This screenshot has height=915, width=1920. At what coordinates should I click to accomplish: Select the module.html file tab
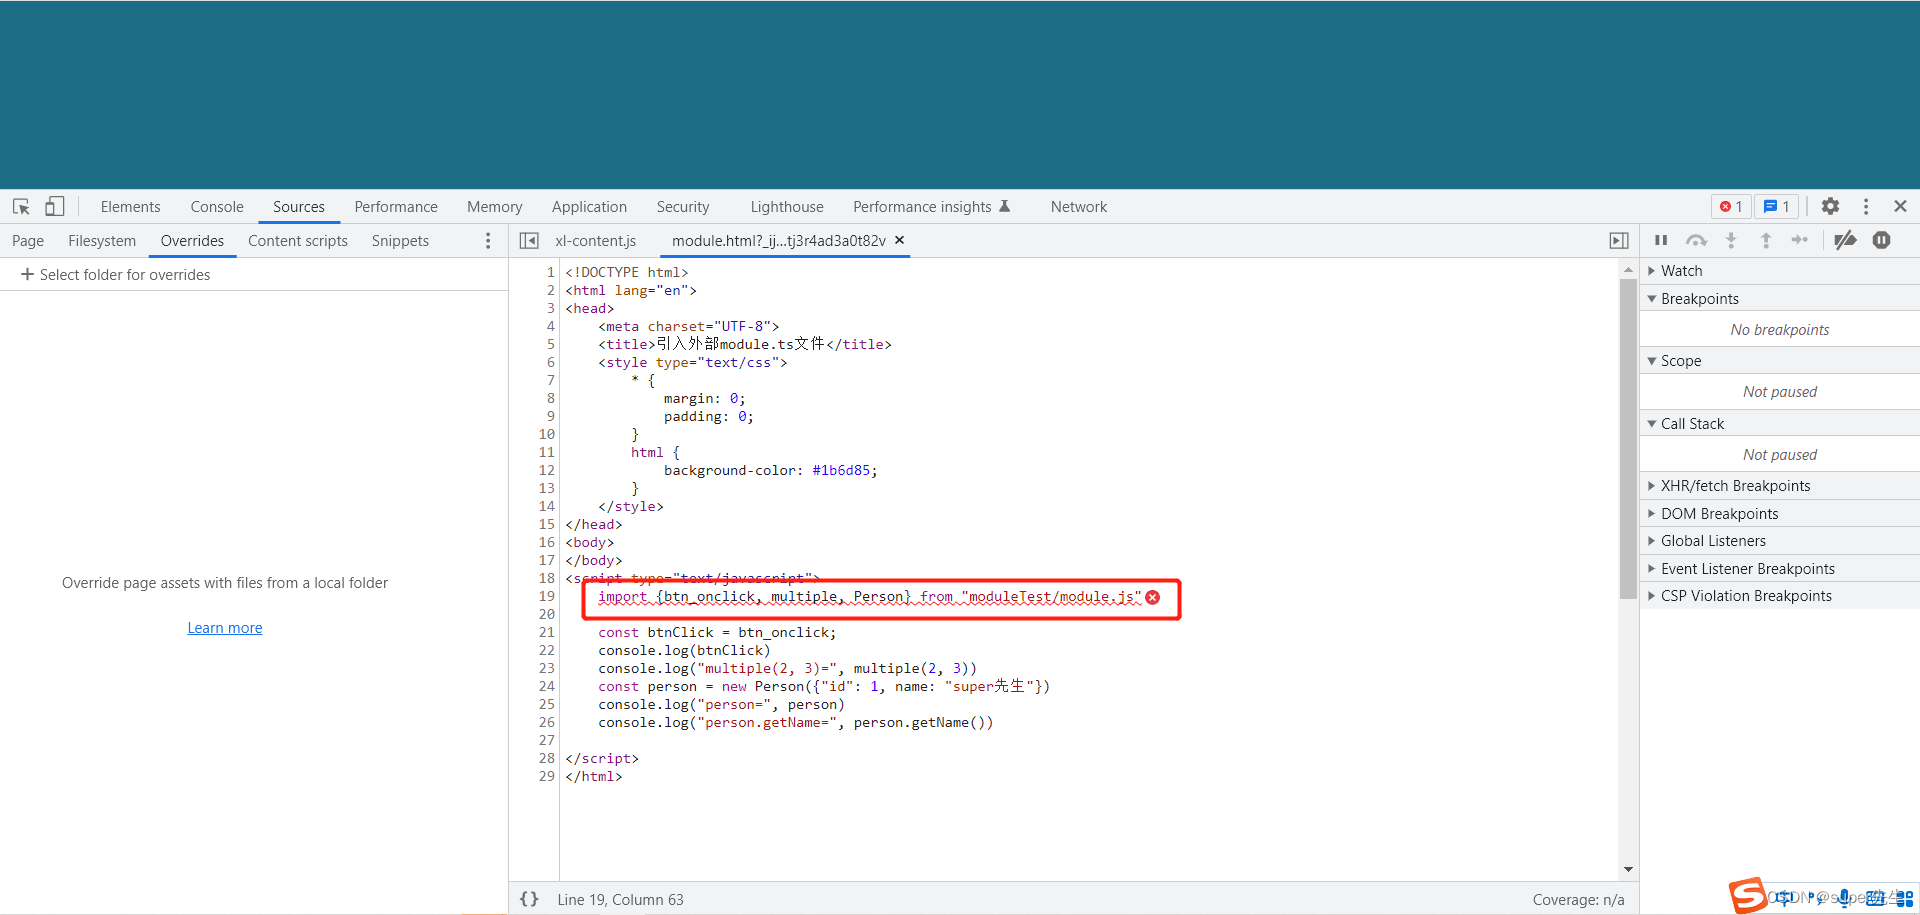[779, 240]
